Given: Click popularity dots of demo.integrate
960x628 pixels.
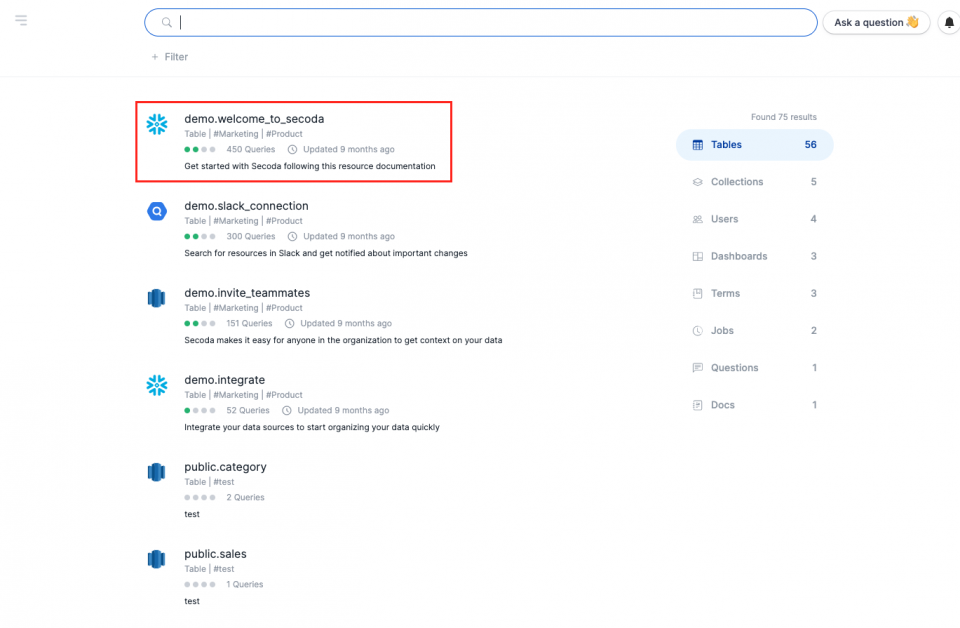Looking at the screenshot, I should point(200,410).
